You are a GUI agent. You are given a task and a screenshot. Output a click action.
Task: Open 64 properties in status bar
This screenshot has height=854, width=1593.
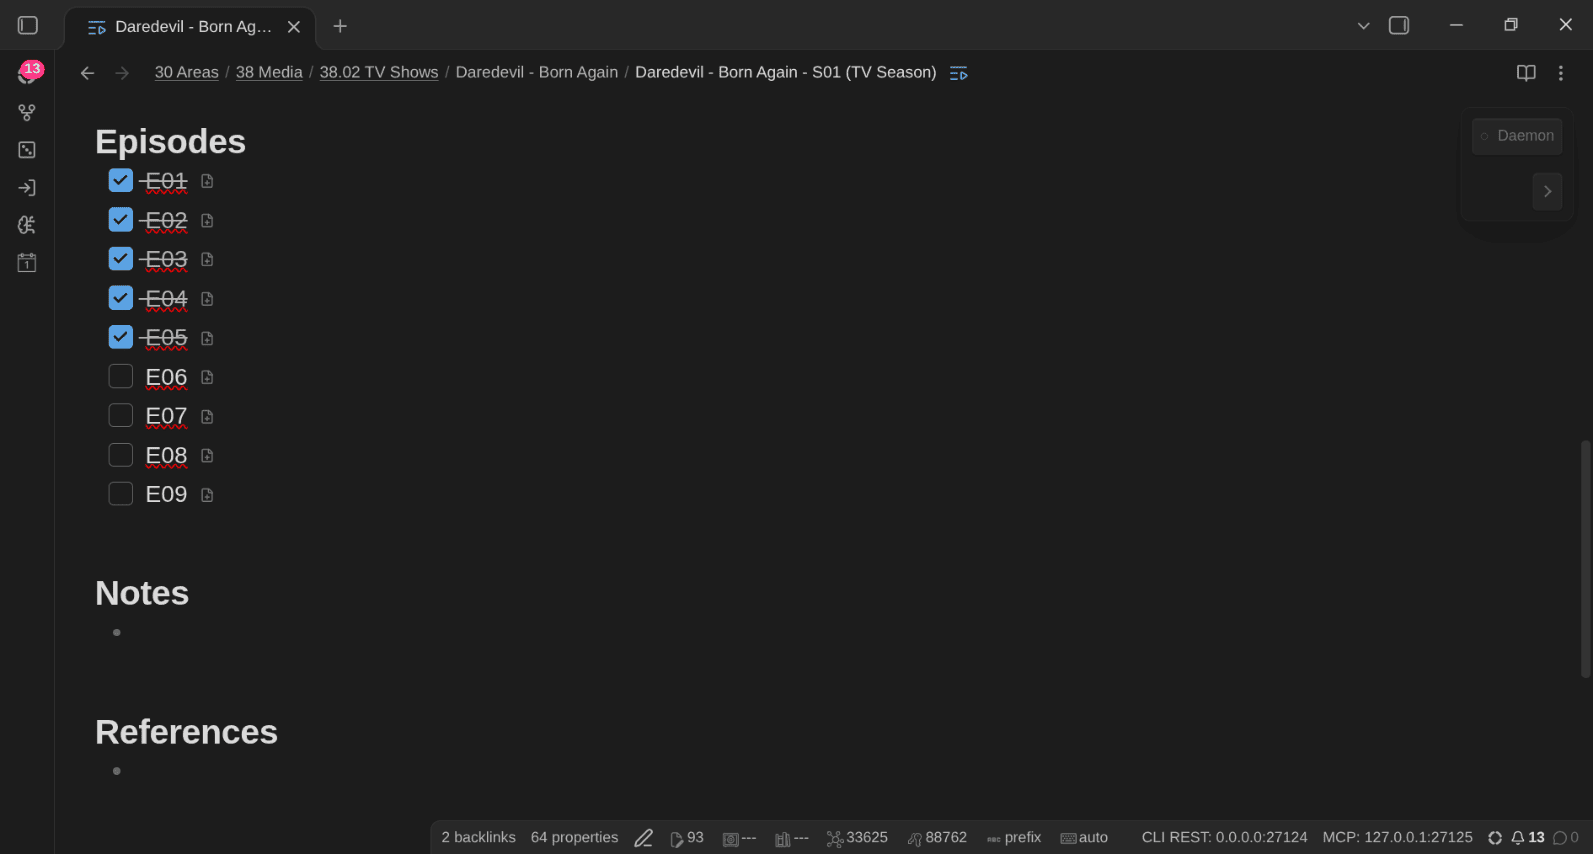[x=574, y=838]
